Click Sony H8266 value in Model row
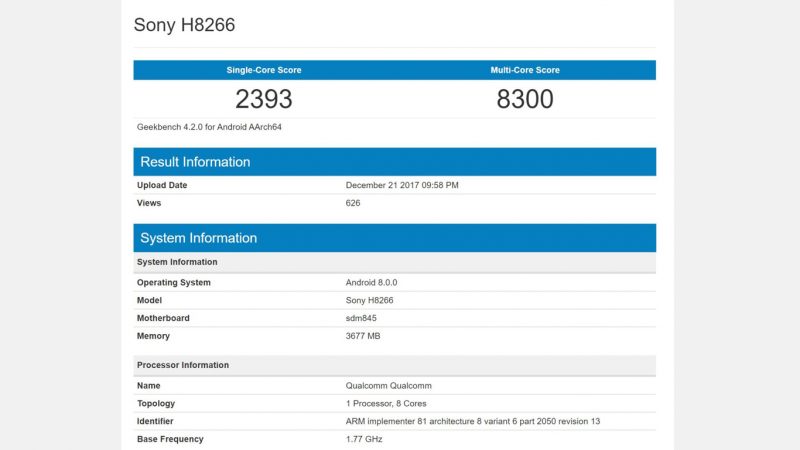 pyautogui.click(x=369, y=301)
